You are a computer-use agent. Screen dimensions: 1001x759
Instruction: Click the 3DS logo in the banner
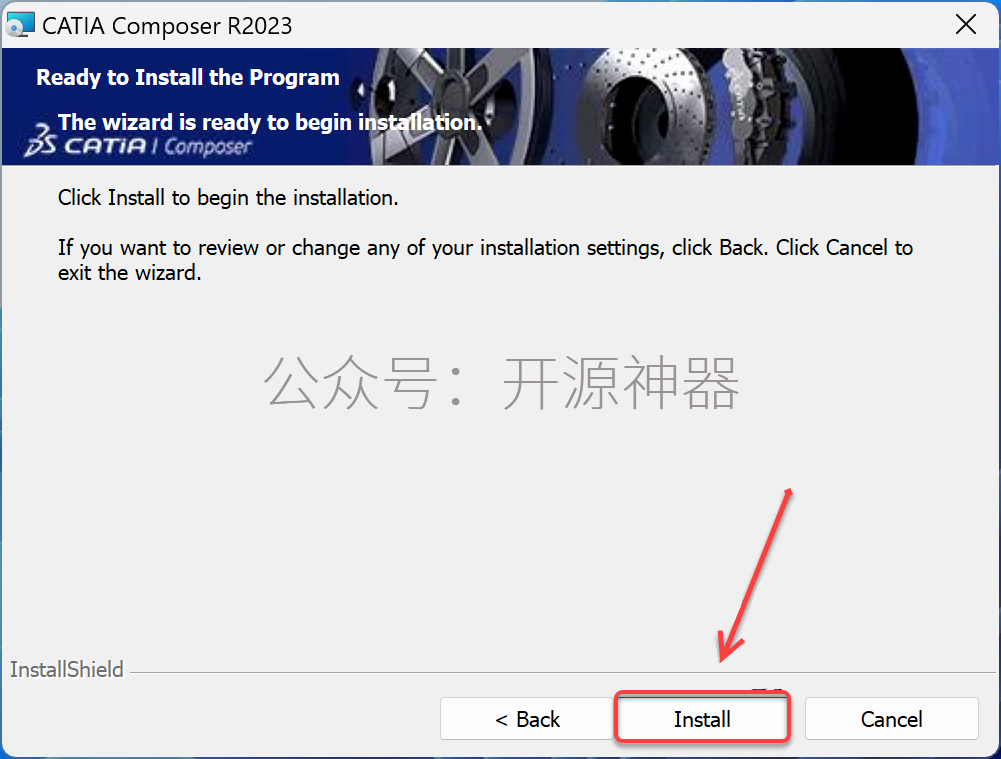pos(40,140)
